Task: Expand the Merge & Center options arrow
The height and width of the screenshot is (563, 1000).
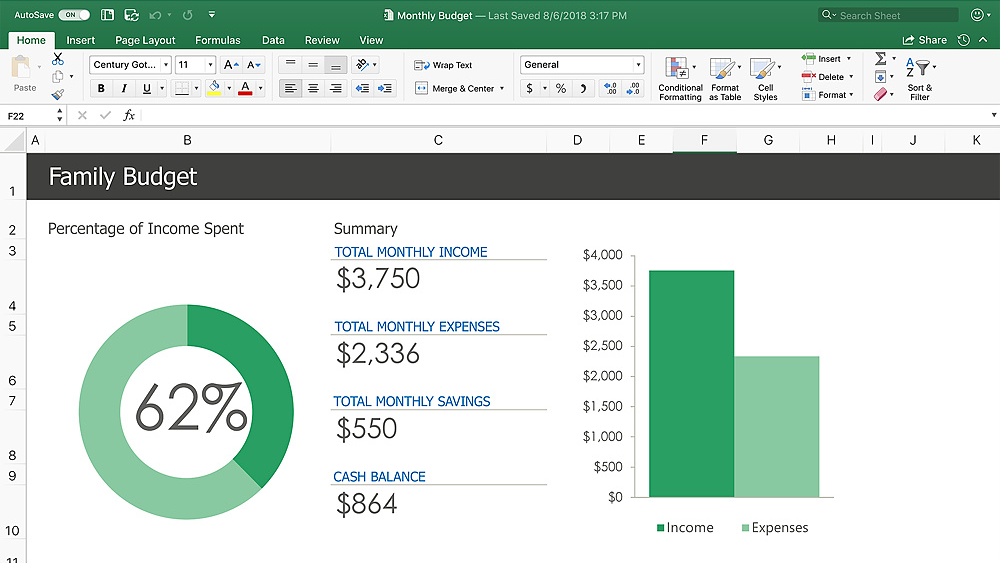Action: 502,89
